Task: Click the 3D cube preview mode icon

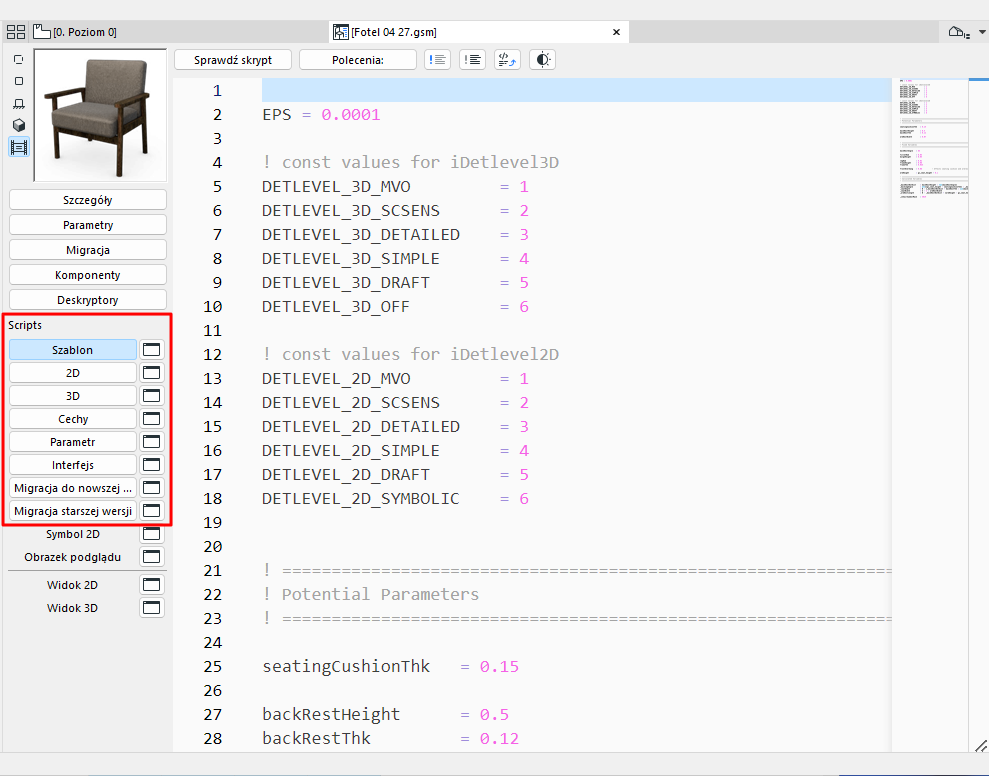Action: tap(18, 125)
